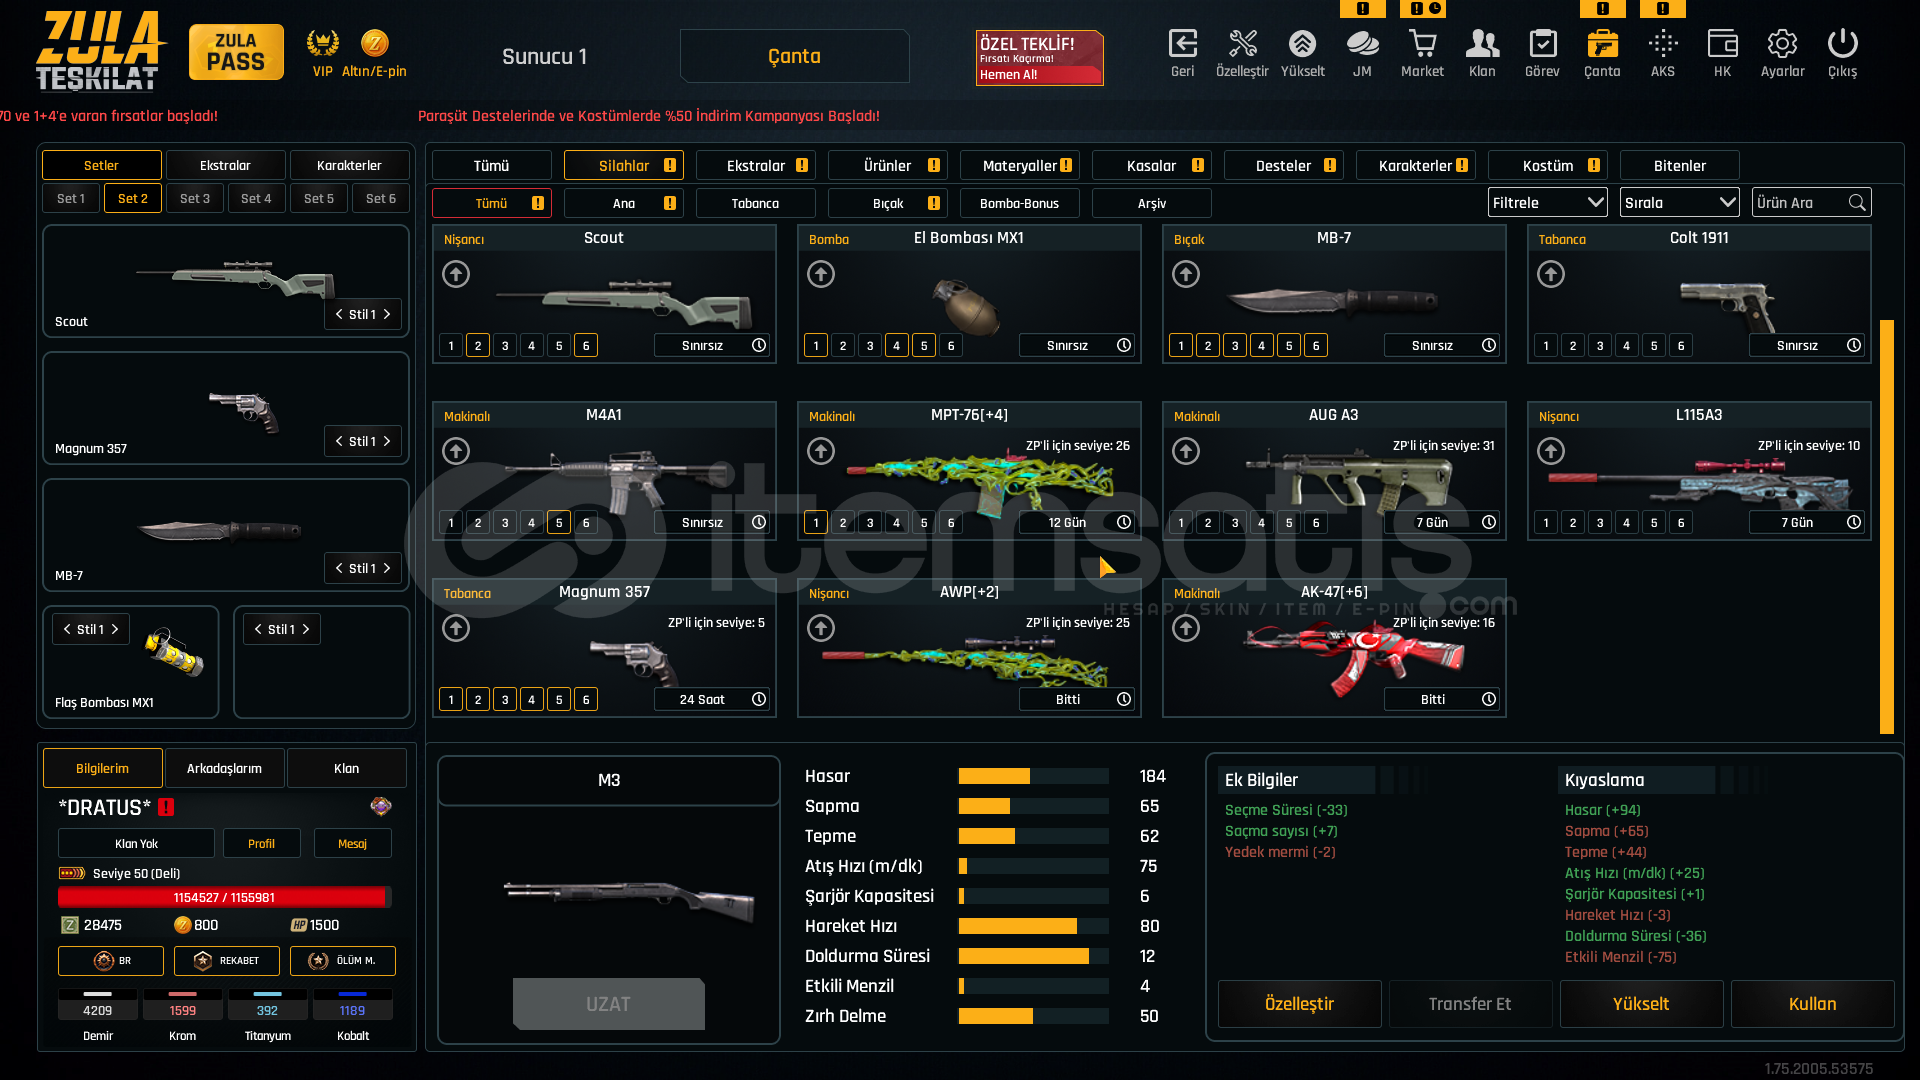Open the Filtrele dropdown
Image resolution: width=1920 pixels, height=1080 pixels.
point(1547,203)
